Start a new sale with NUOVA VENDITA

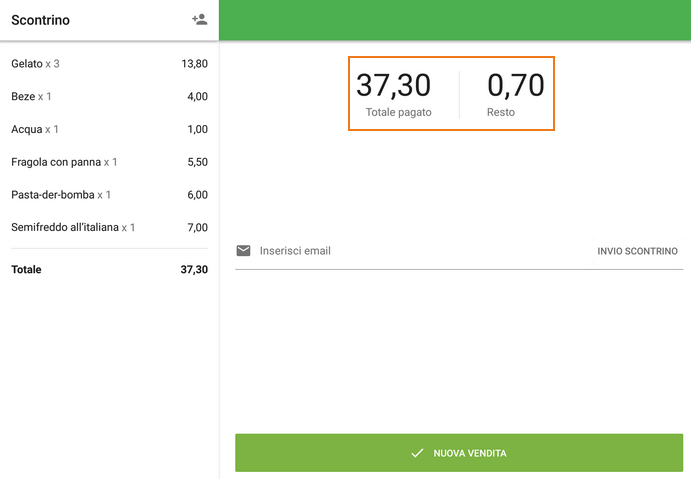[x=459, y=453]
